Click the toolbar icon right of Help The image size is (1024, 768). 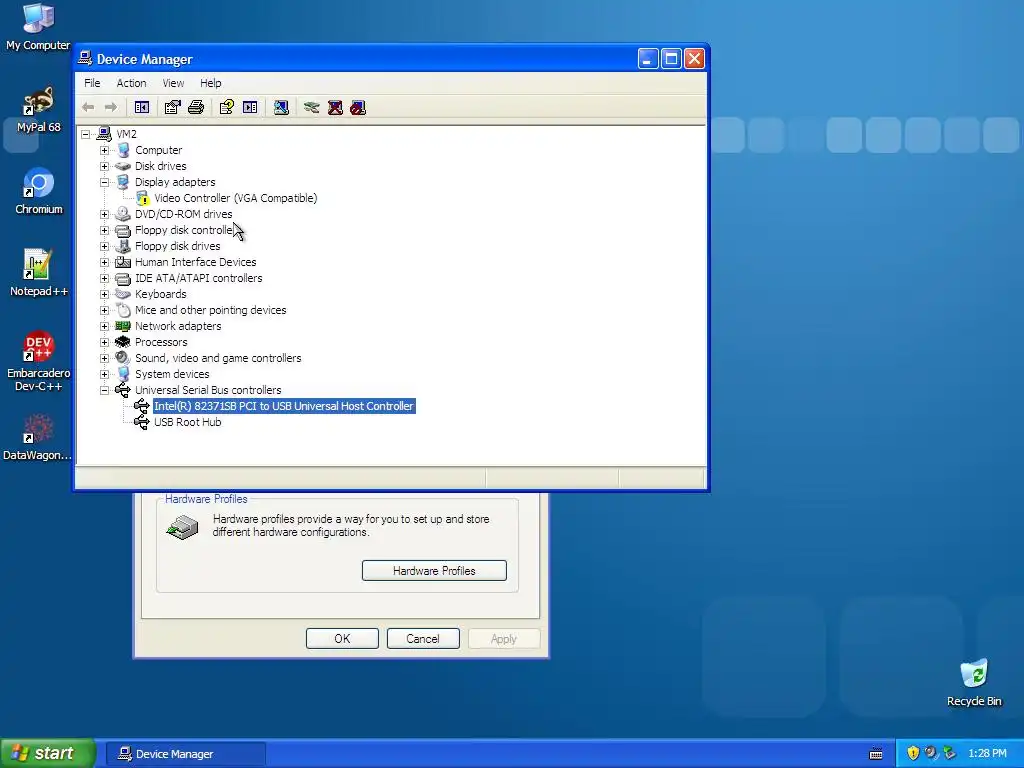[x=250, y=107]
